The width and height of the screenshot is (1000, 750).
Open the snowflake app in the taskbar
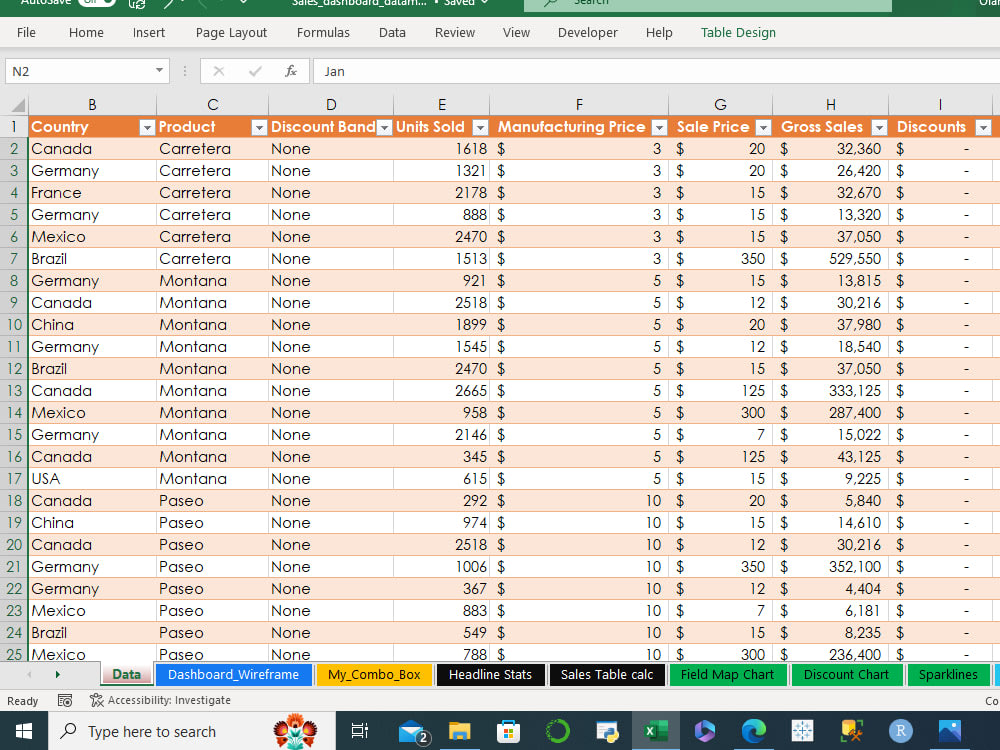[802, 731]
